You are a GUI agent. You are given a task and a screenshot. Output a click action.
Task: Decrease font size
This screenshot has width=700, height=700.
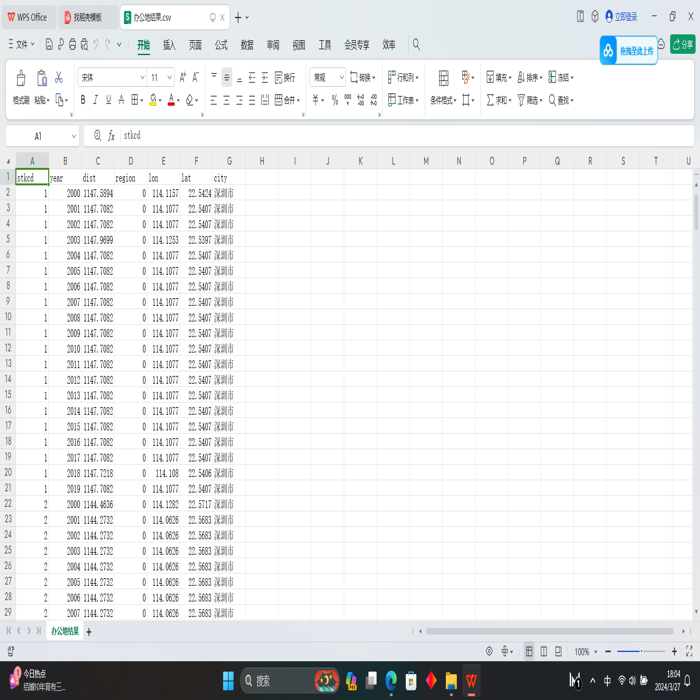pyautogui.click(x=195, y=78)
